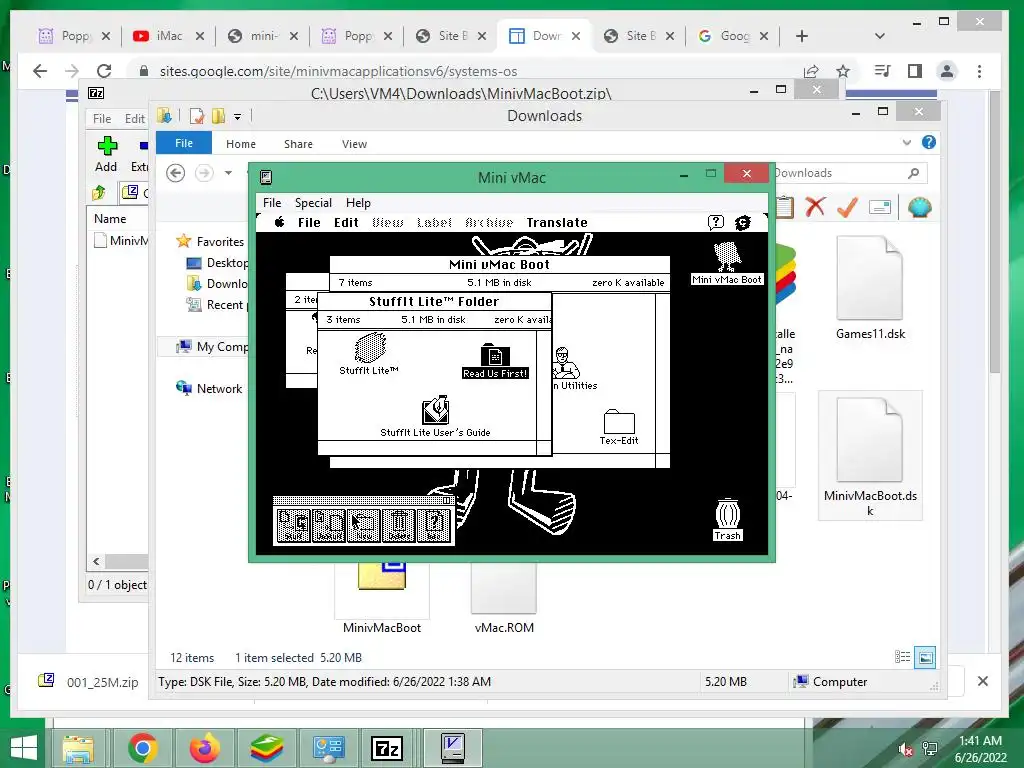Toggle the StuffIt palette zoom box

447,500
